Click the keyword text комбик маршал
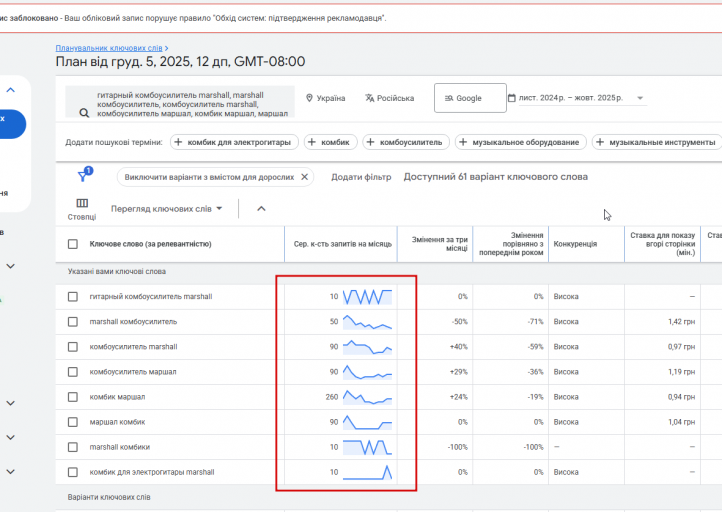This screenshot has width=722, height=512. click(x=117, y=397)
